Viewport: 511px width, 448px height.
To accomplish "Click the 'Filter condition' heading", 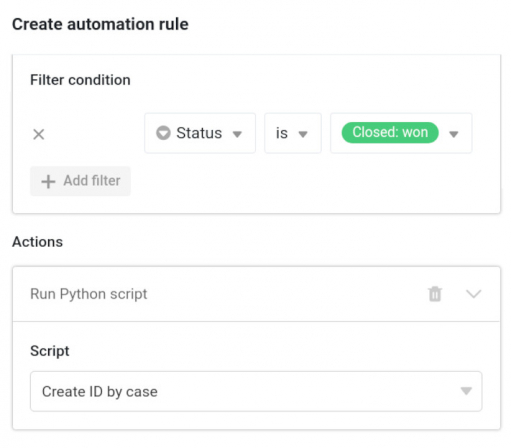I will point(80,80).
